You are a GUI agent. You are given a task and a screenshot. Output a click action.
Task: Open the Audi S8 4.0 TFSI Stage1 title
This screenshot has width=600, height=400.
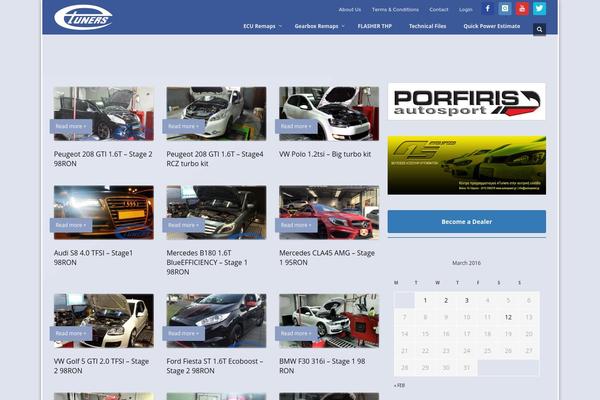point(93,258)
